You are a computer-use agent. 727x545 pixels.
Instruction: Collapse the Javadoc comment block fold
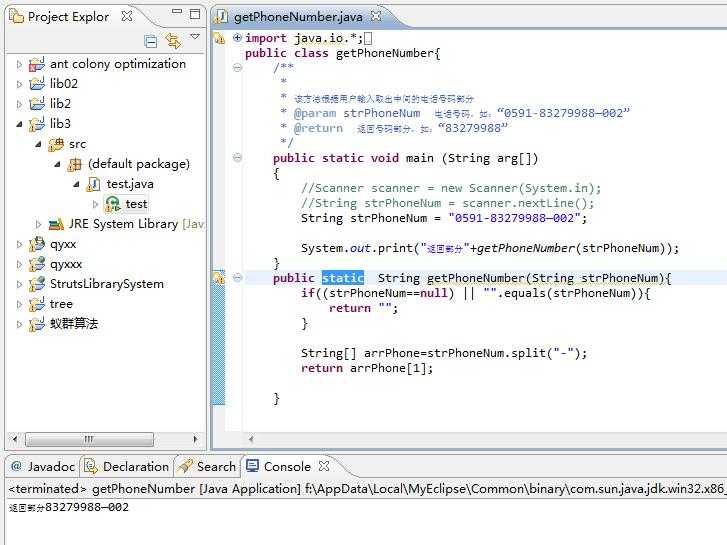[x=237, y=68]
